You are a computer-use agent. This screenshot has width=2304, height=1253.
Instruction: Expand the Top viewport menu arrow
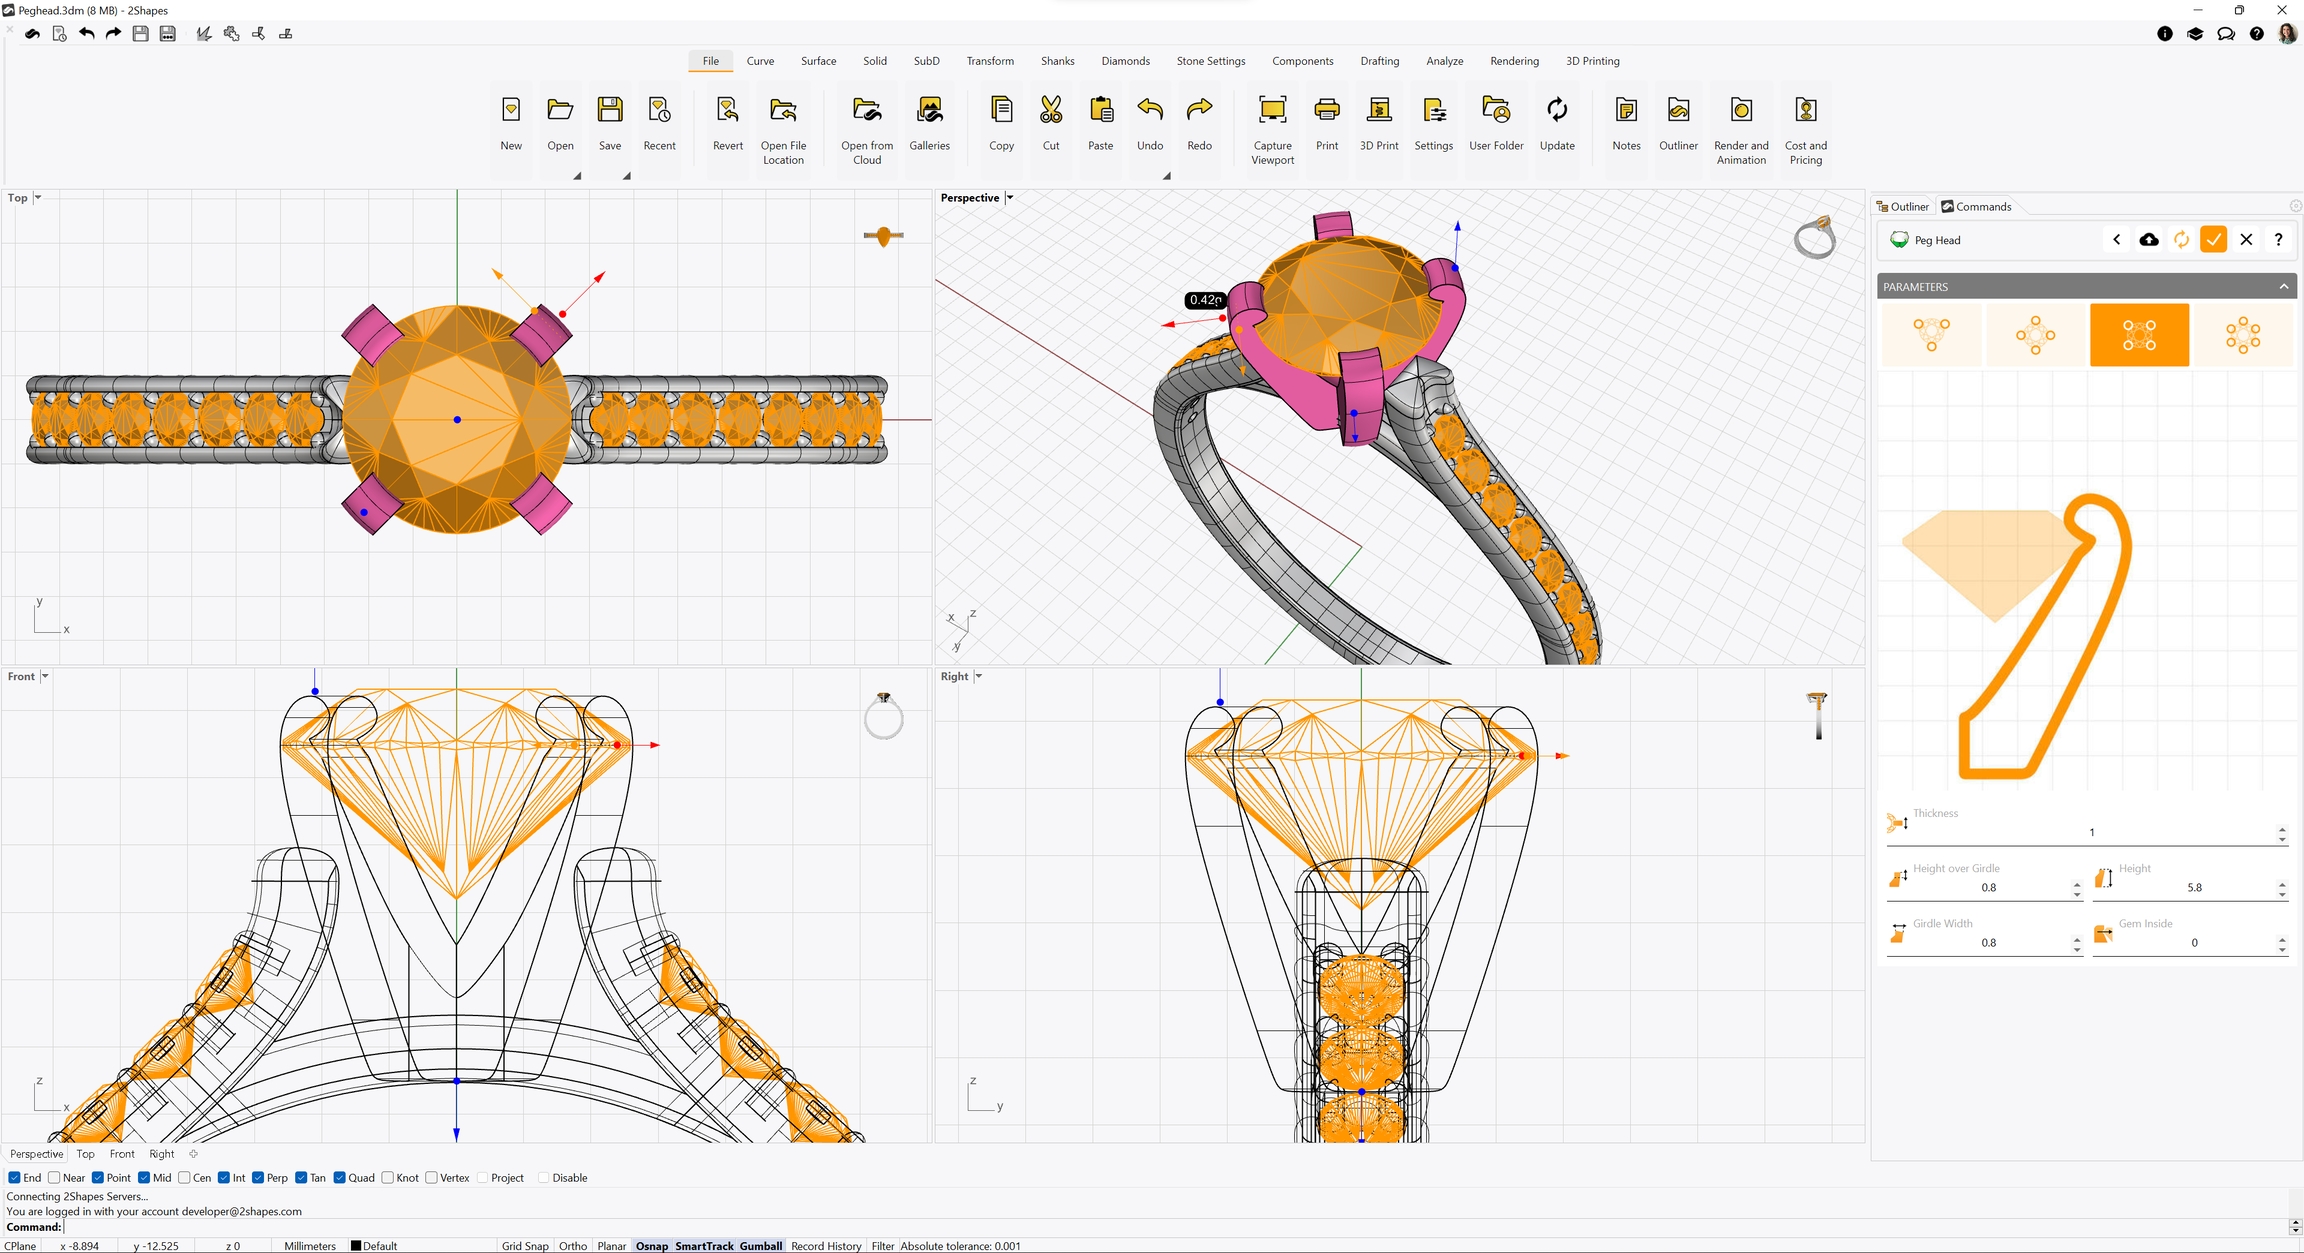38,198
